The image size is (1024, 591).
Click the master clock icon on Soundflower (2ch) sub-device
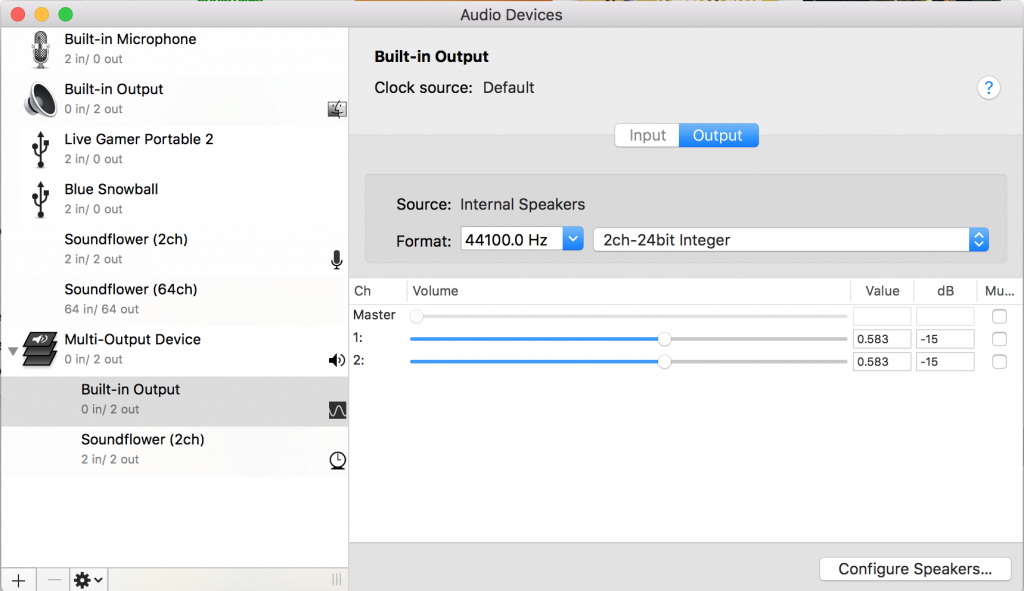[x=337, y=460]
